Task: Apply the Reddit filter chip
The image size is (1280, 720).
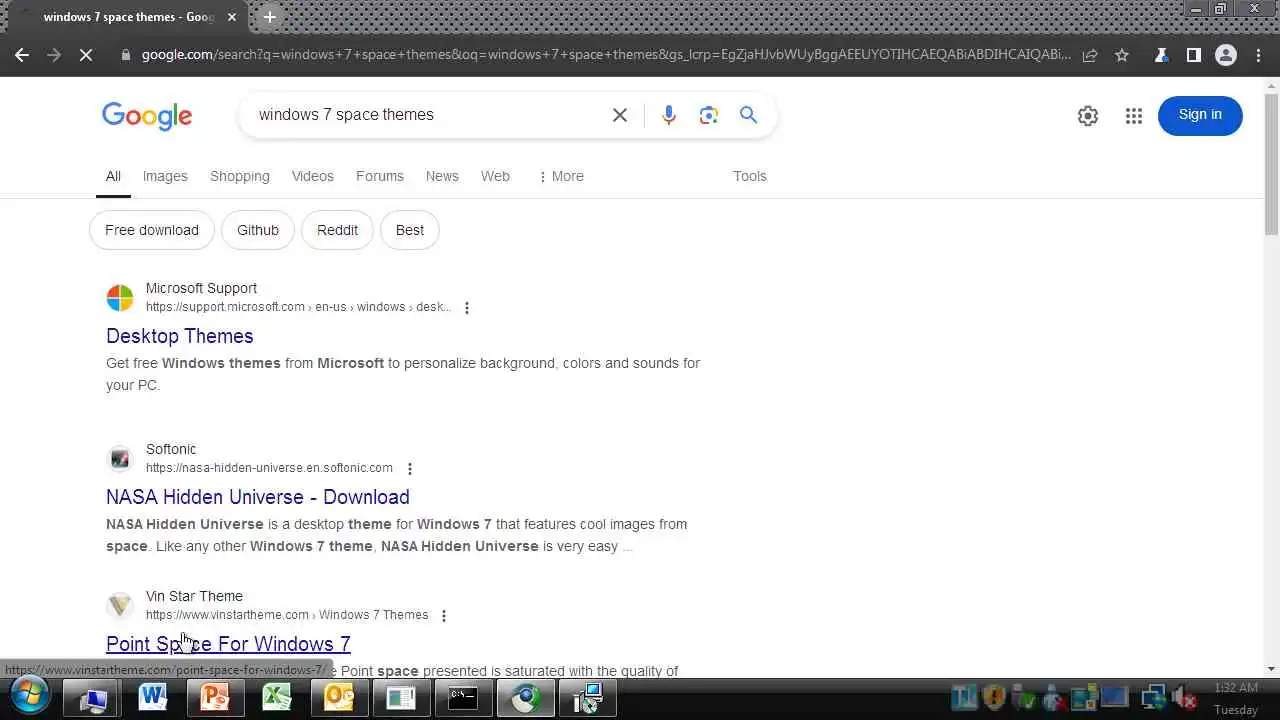Action: 337,230
